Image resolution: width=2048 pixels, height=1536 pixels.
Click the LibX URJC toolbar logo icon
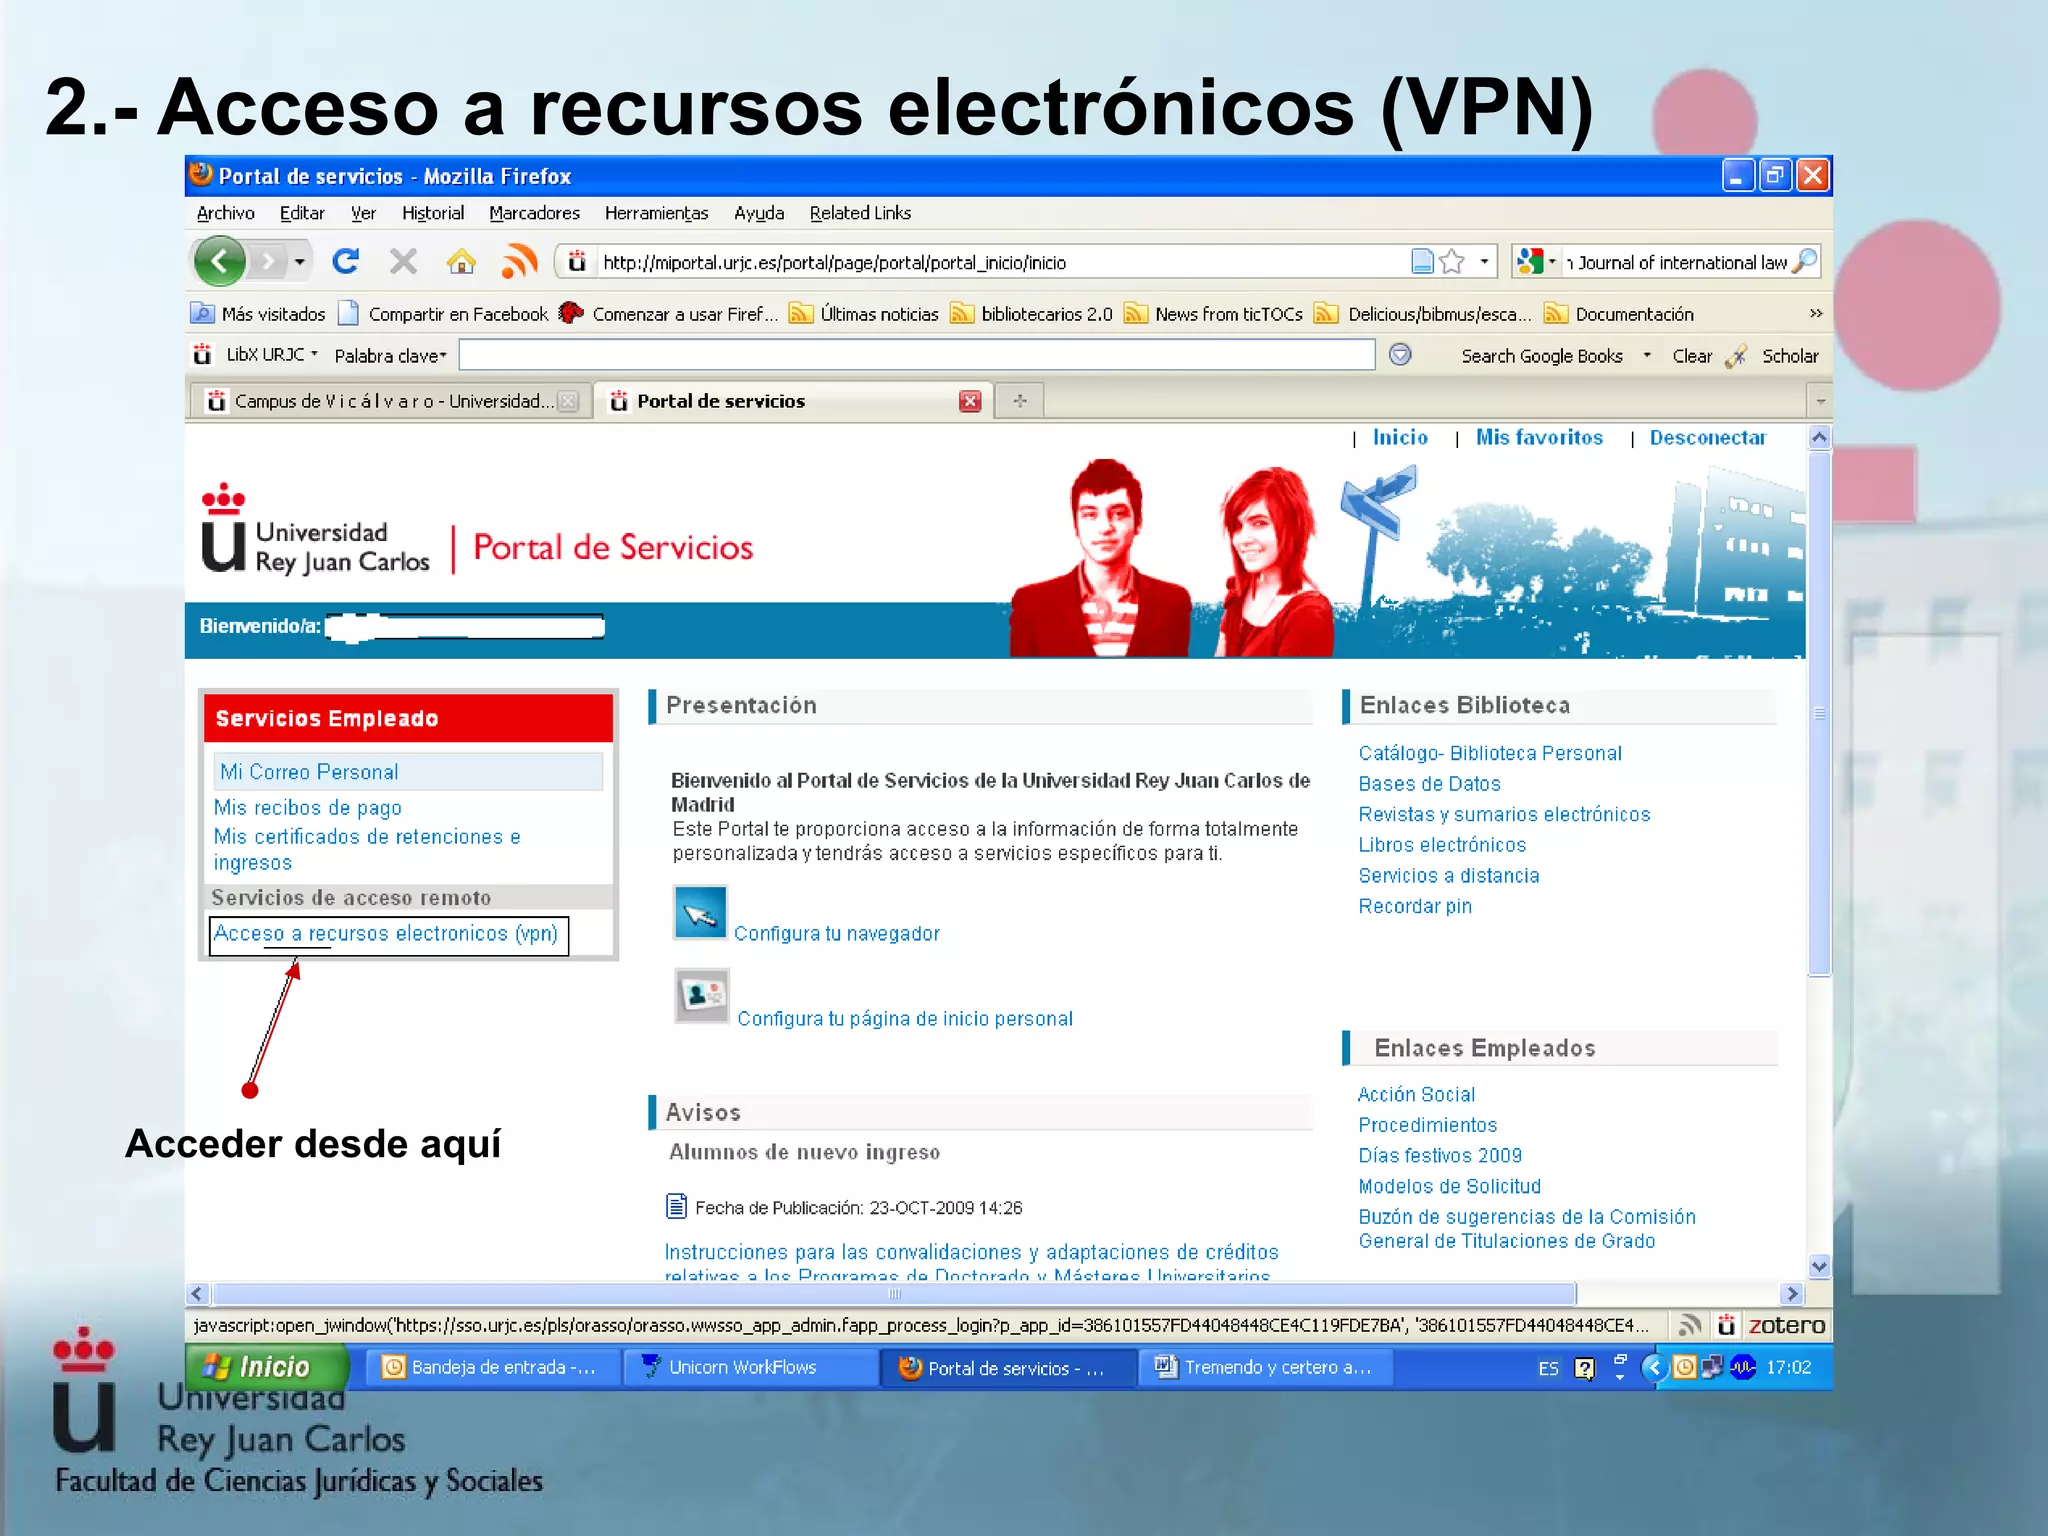(x=203, y=355)
